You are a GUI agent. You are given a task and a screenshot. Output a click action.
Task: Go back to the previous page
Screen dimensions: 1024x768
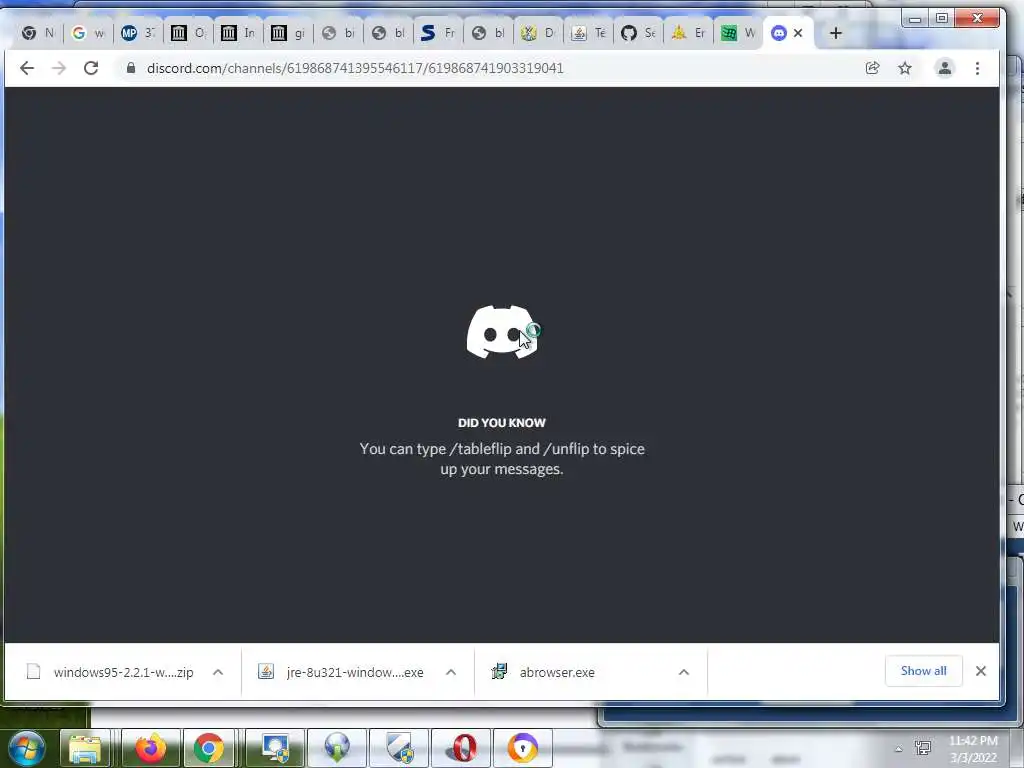click(27, 68)
